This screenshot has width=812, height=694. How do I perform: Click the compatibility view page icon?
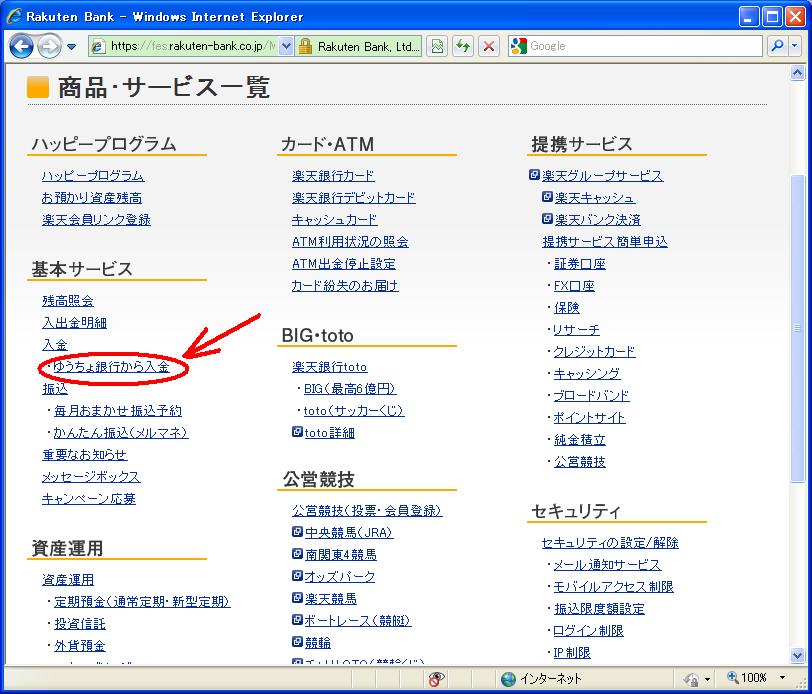click(437, 46)
